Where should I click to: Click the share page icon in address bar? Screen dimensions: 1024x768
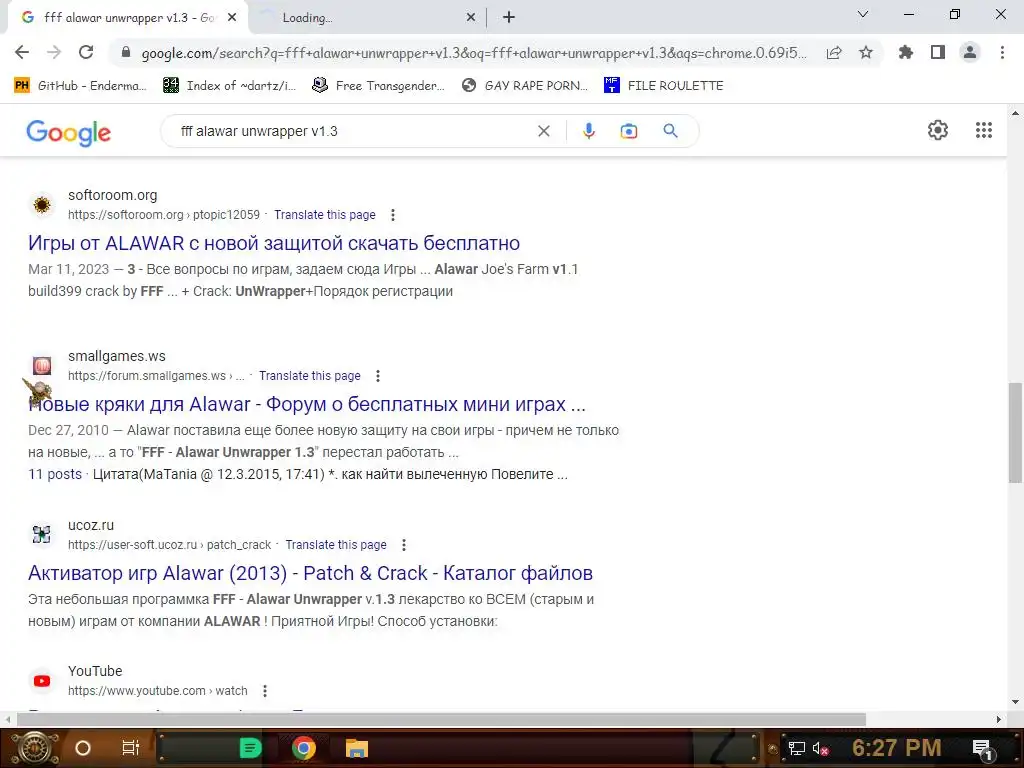[x=834, y=53]
